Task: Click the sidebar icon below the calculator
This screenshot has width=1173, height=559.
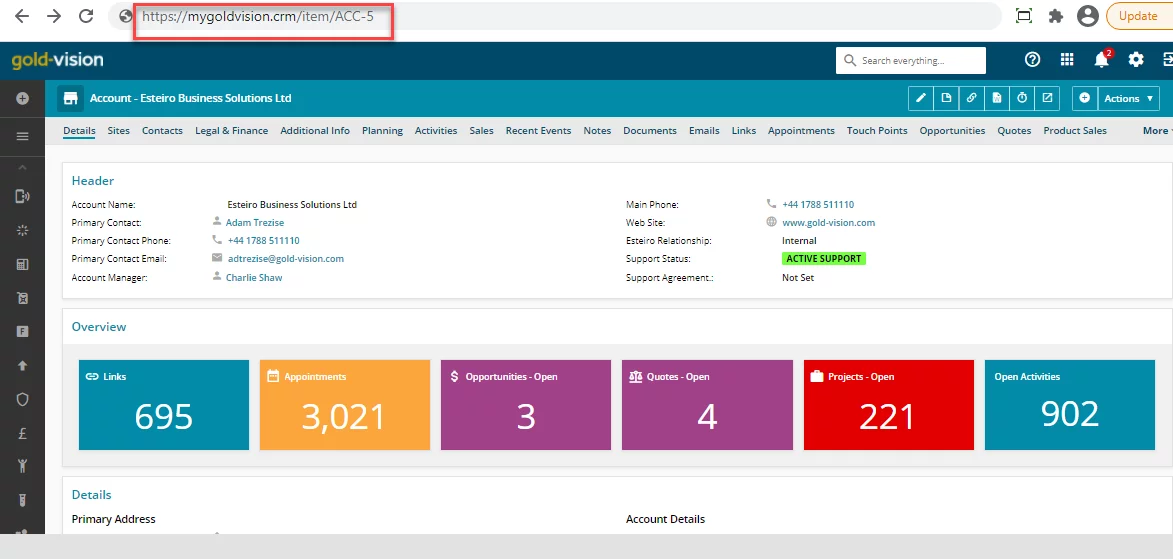Action: coord(22,298)
